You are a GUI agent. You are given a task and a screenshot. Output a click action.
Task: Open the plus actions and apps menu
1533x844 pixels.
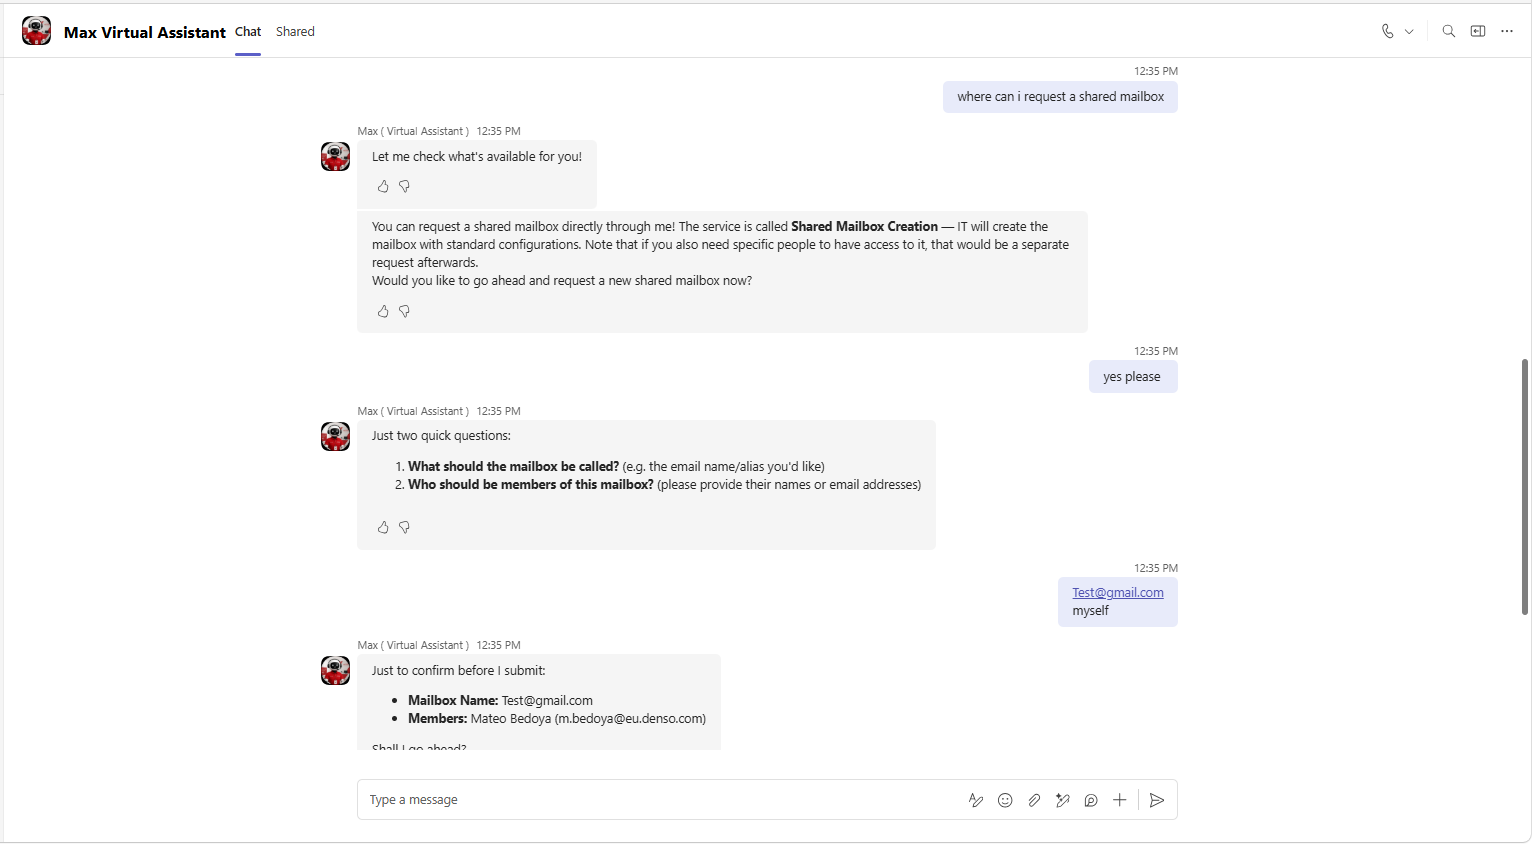click(x=1120, y=800)
